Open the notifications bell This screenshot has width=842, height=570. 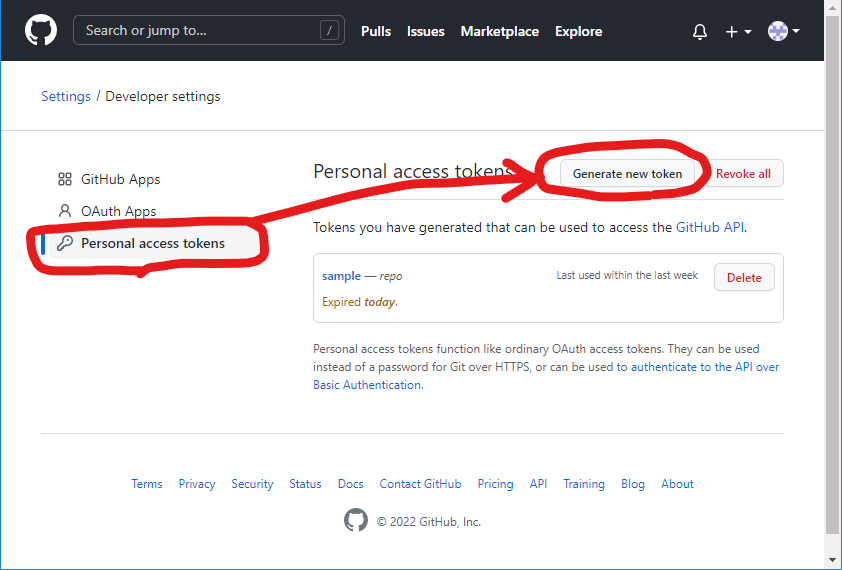pyautogui.click(x=700, y=32)
